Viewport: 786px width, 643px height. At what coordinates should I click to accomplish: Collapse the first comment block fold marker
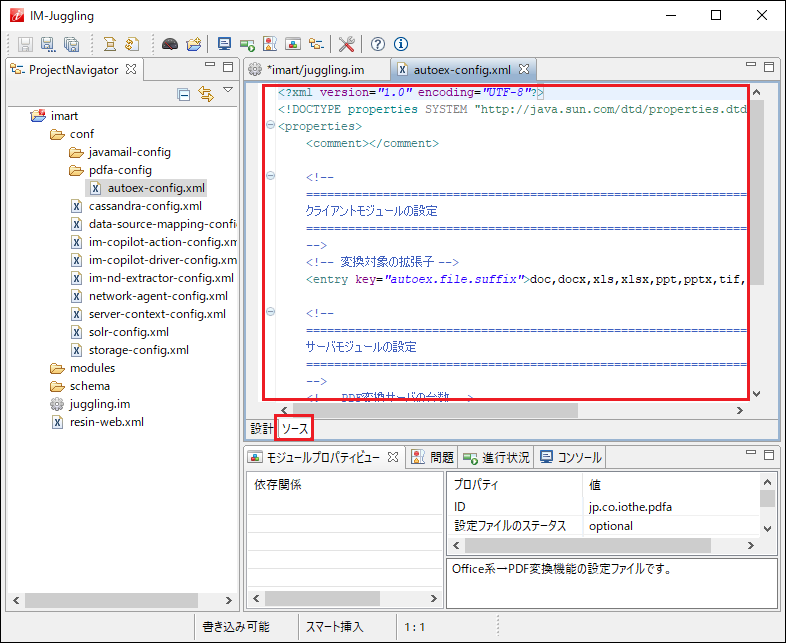[271, 177]
